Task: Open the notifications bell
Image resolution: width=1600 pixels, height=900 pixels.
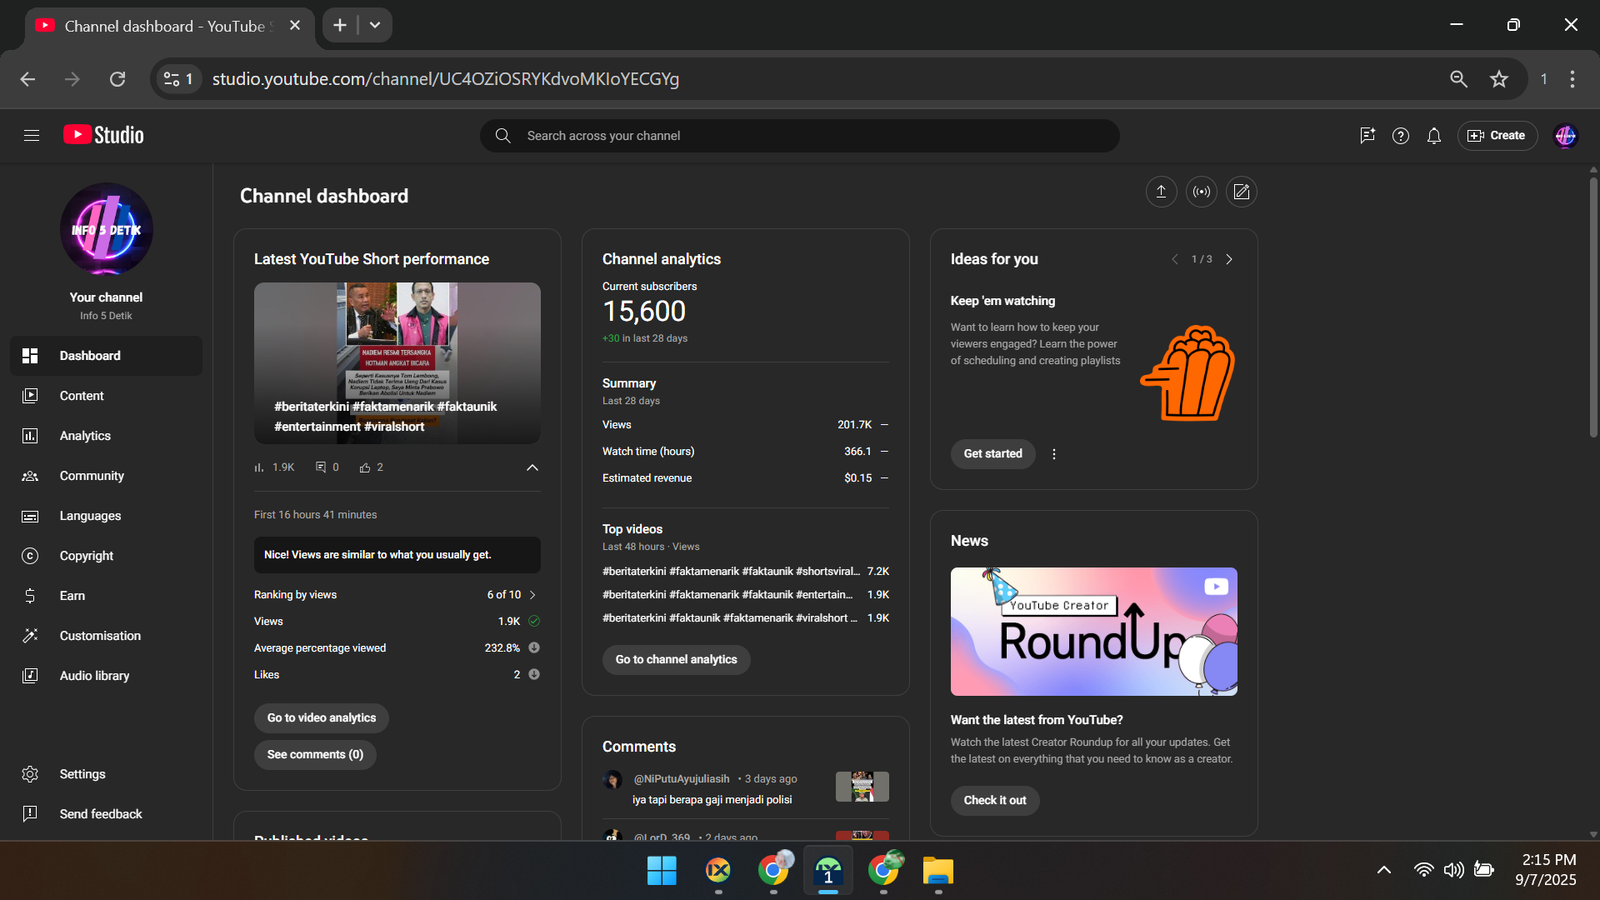Action: (1434, 136)
